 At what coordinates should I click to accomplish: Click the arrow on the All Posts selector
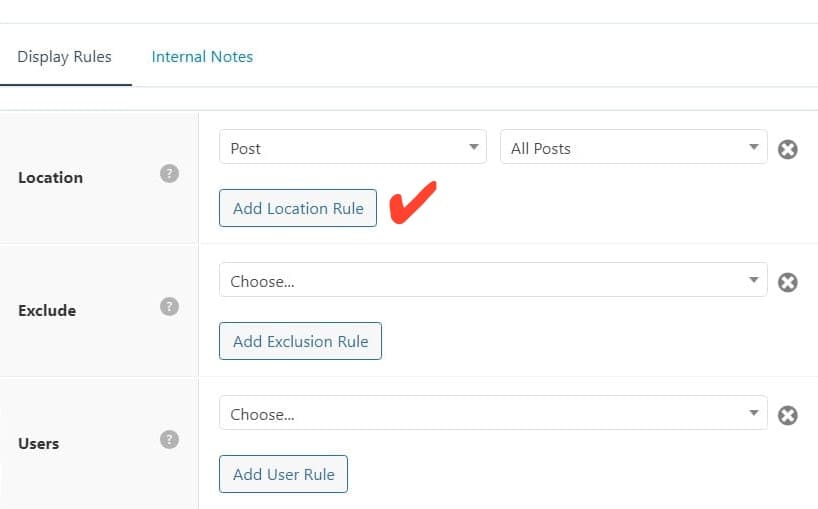[x=754, y=148]
